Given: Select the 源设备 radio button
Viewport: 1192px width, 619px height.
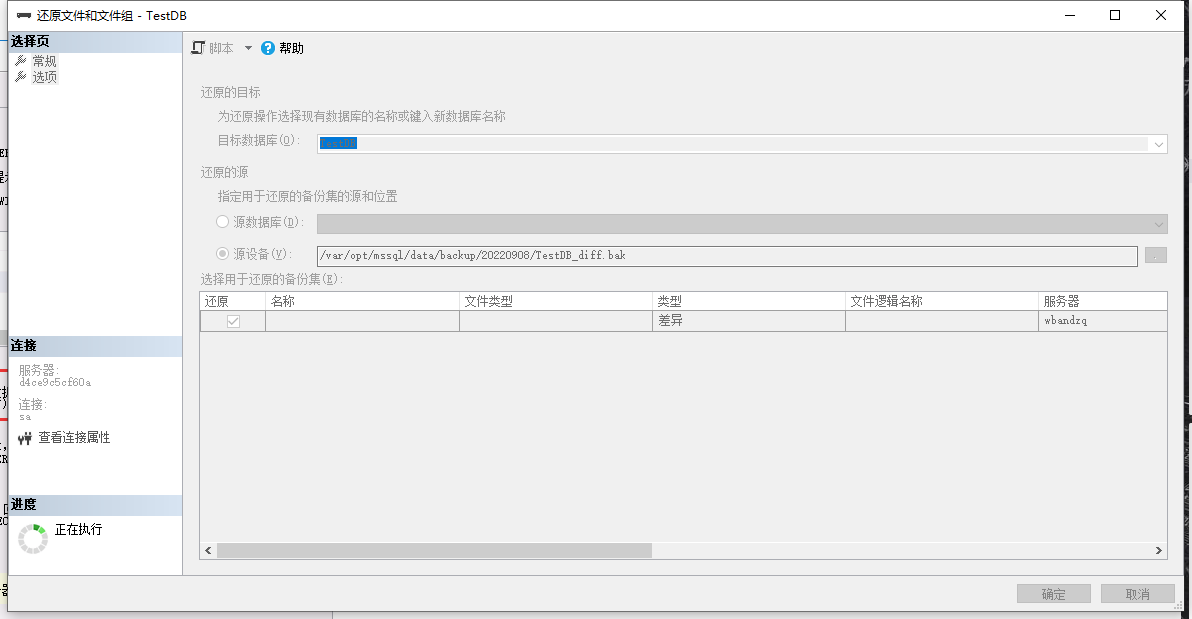Looking at the screenshot, I should click(x=223, y=253).
